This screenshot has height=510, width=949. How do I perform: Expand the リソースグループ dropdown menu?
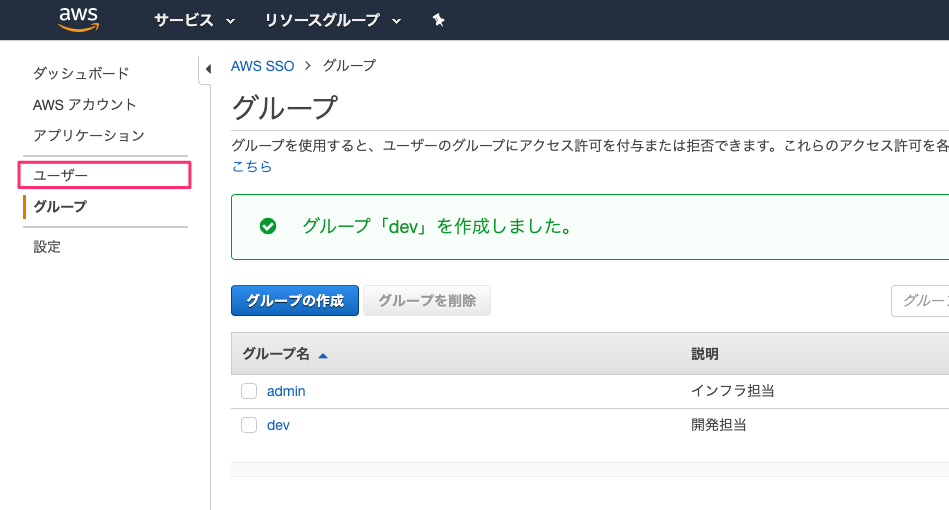pyautogui.click(x=333, y=20)
